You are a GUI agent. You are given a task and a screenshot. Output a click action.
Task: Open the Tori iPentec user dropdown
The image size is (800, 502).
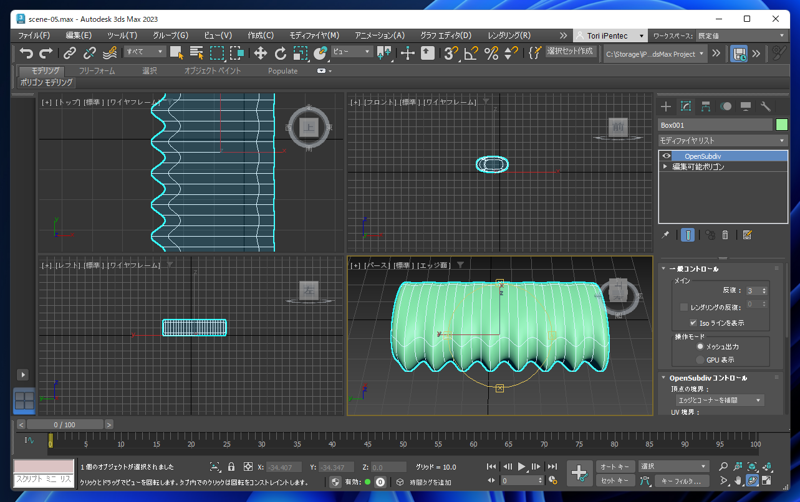(x=610, y=36)
